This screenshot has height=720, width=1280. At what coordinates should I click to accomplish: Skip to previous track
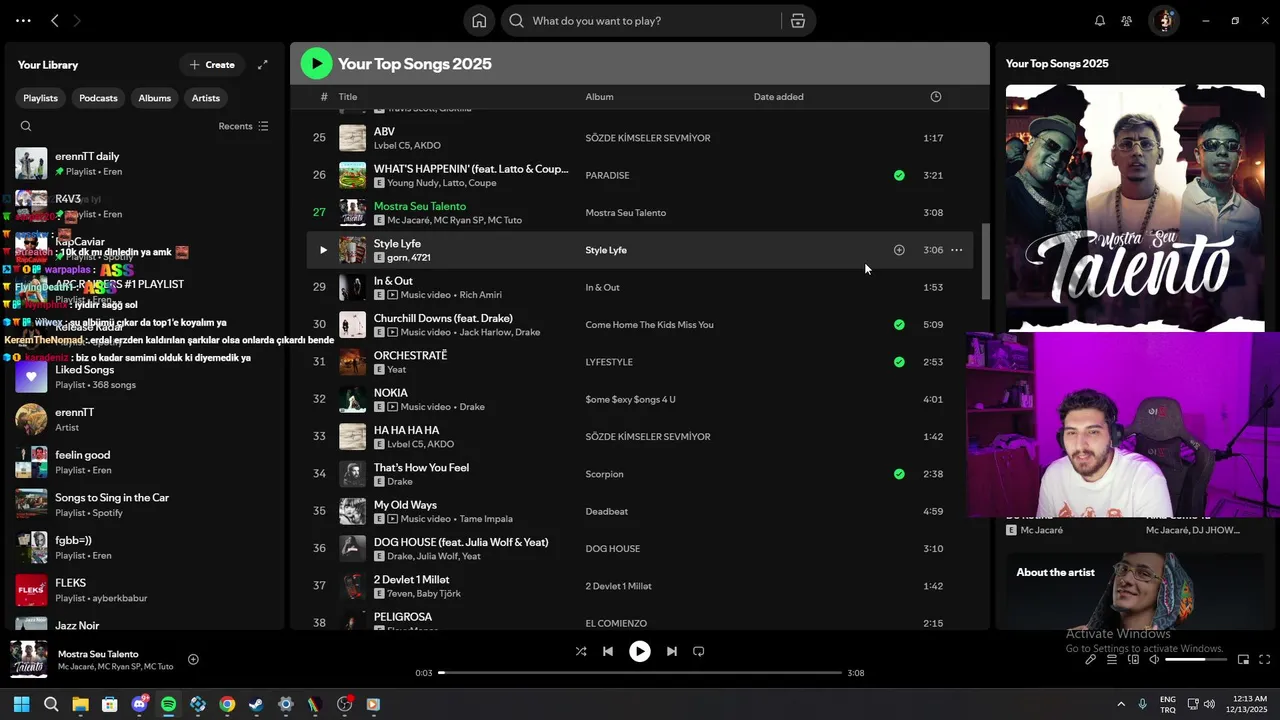tap(608, 651)
